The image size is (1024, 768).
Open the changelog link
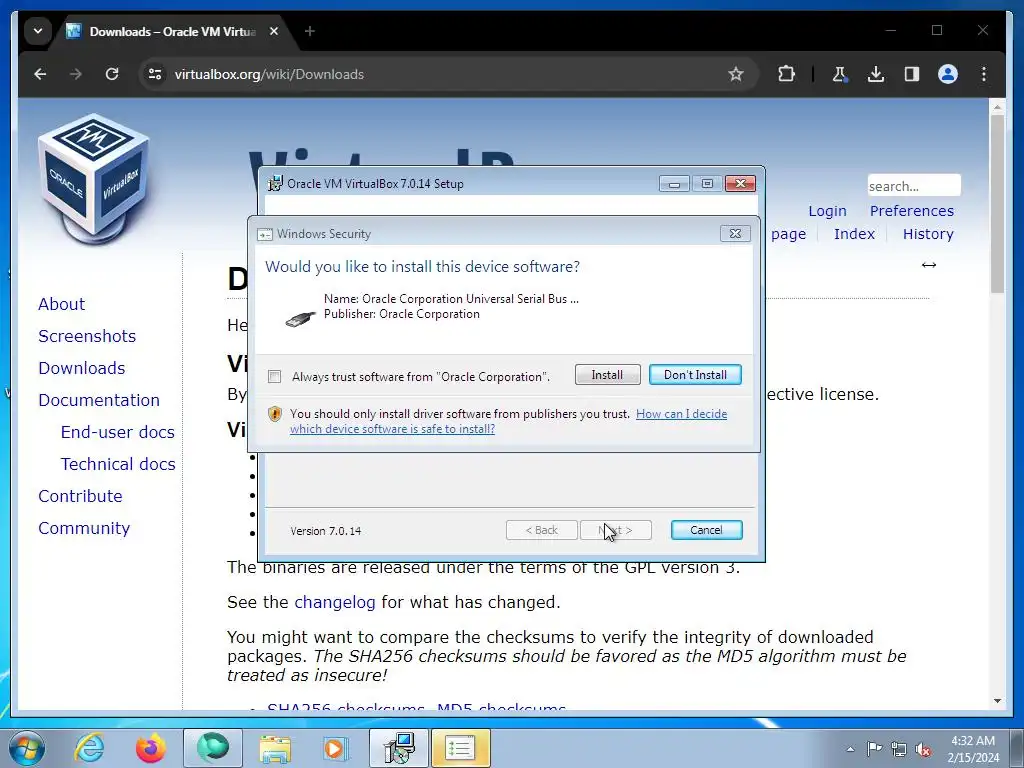pos(334,602)
